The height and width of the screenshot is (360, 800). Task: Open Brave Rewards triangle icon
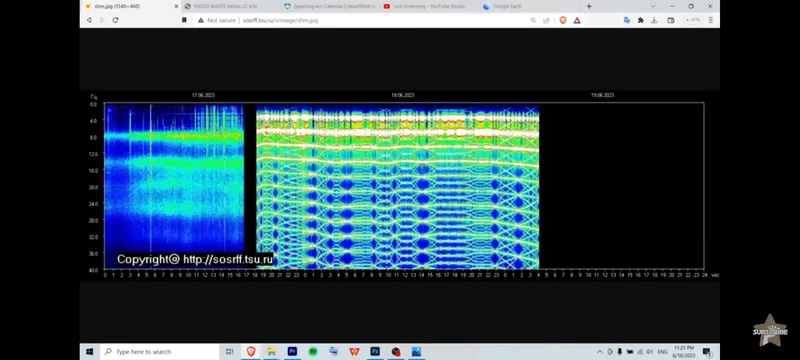577,20
